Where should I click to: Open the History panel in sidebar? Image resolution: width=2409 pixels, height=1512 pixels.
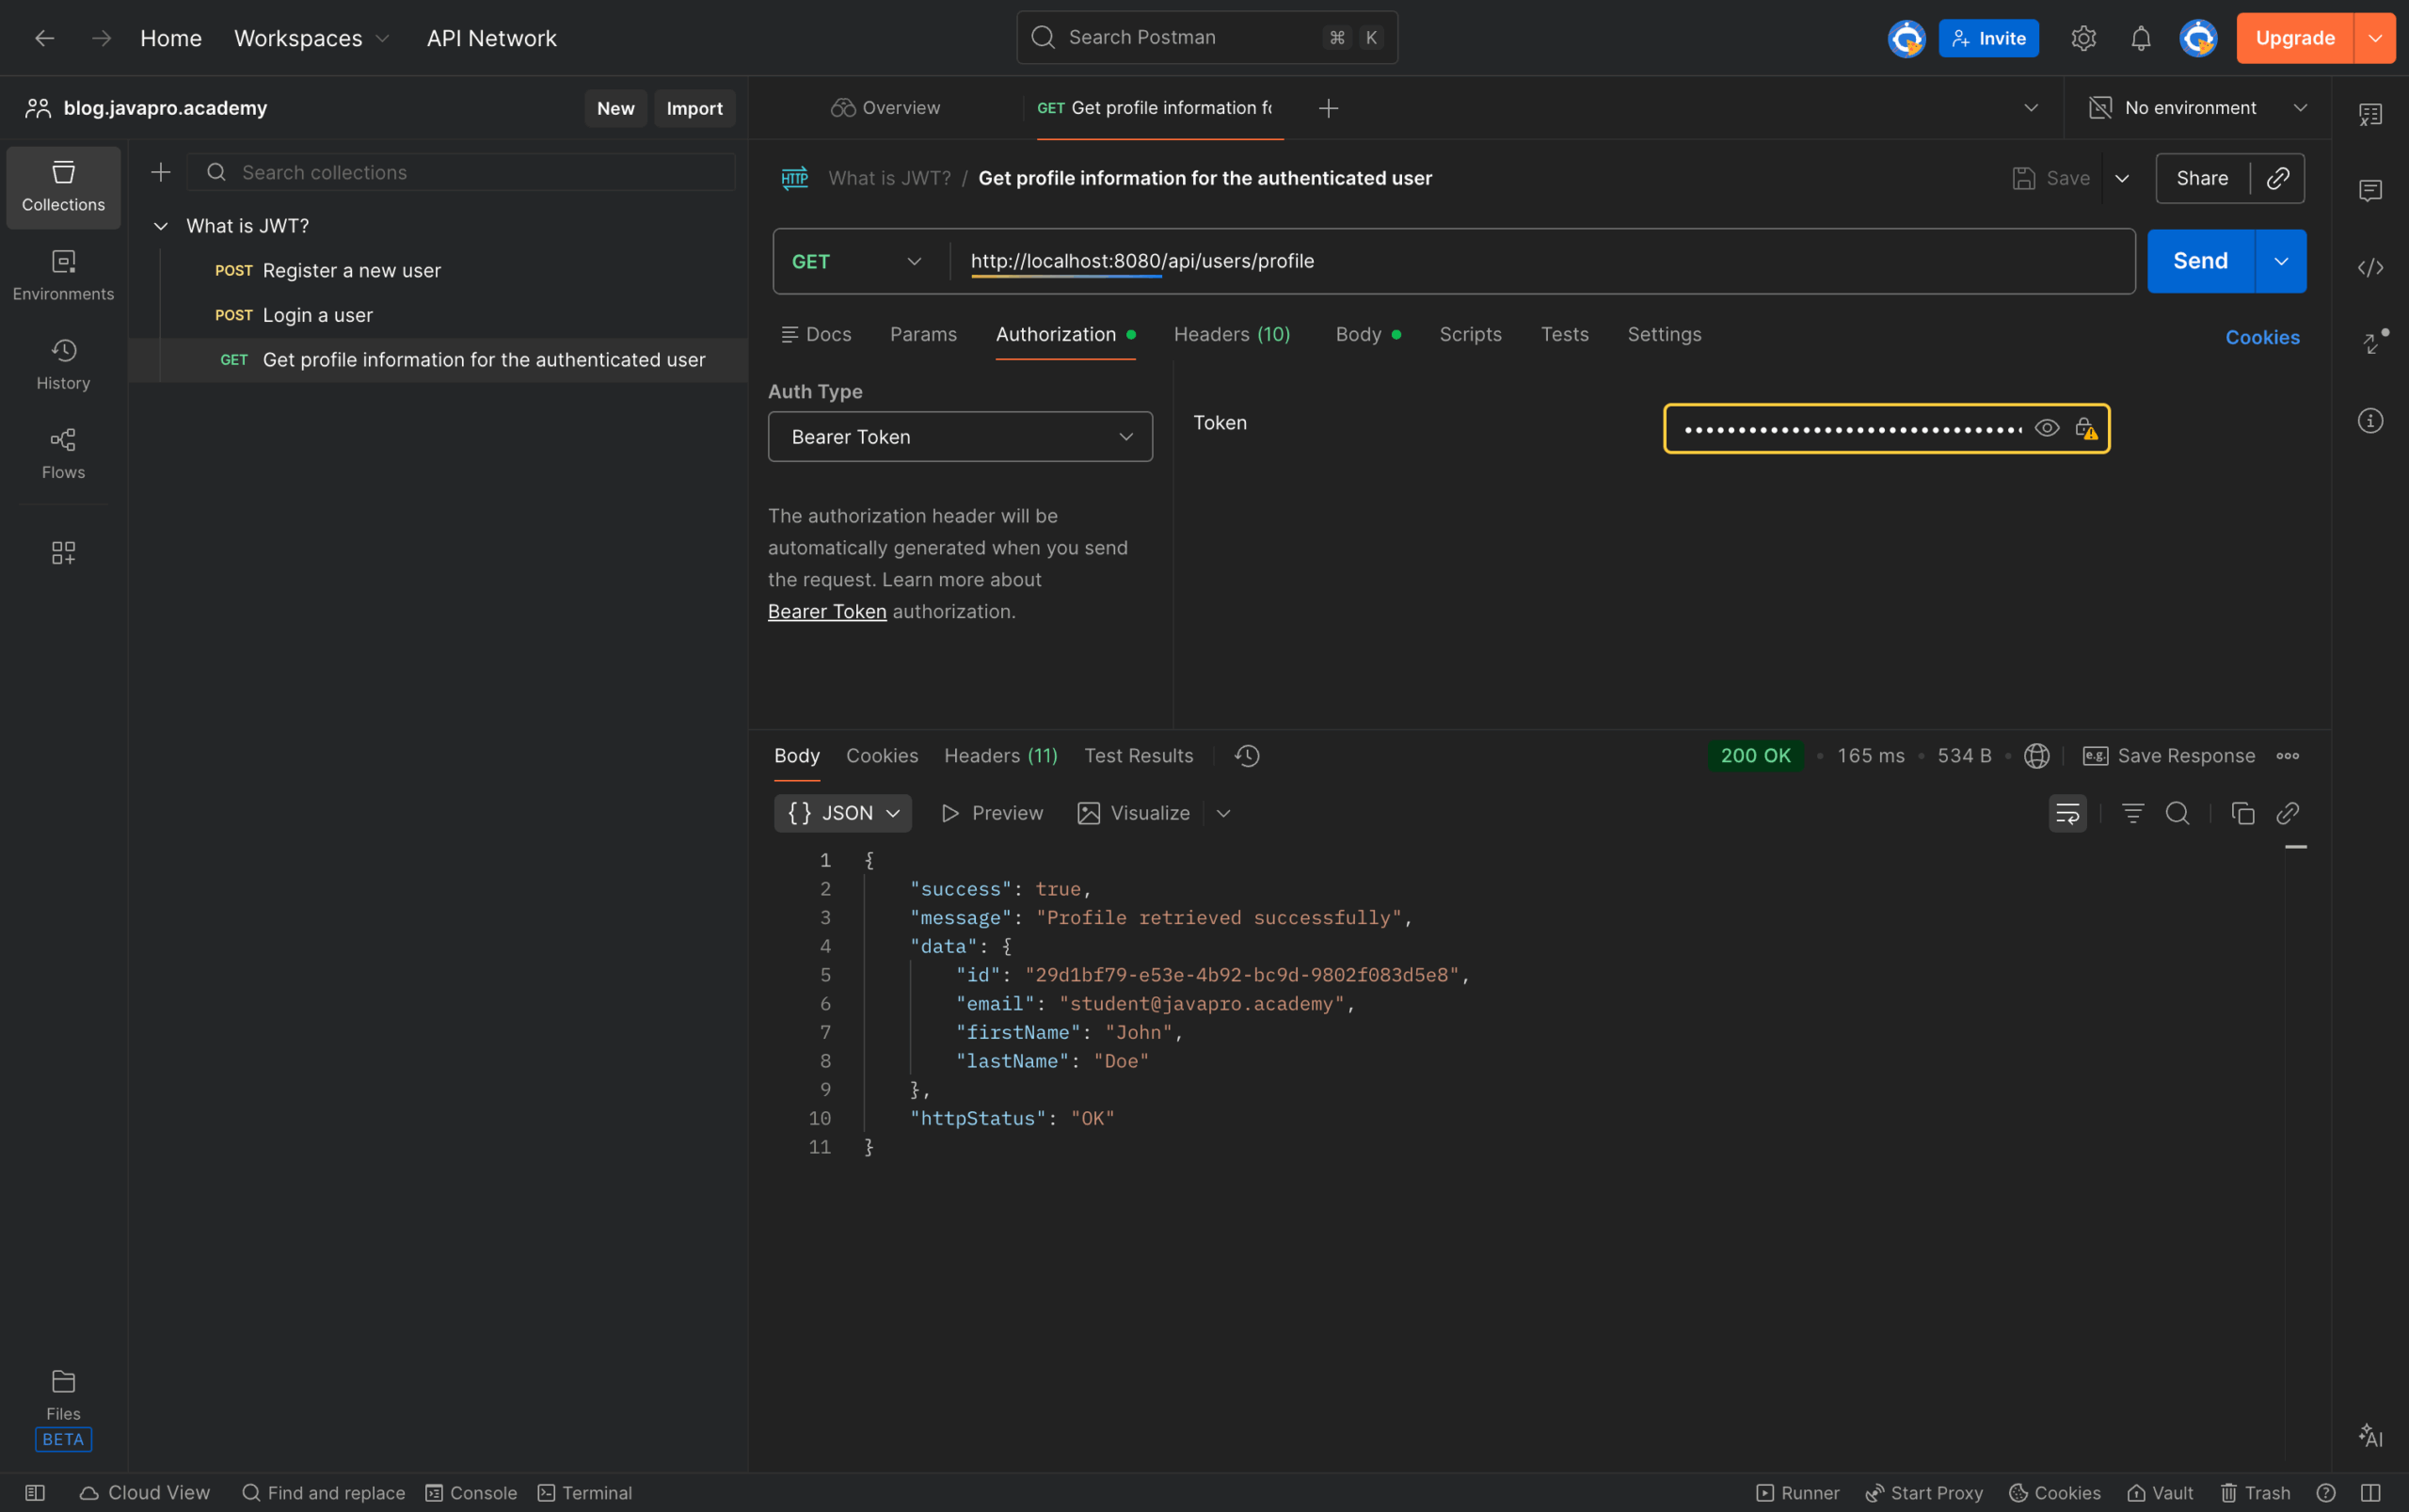pos(63,362)
